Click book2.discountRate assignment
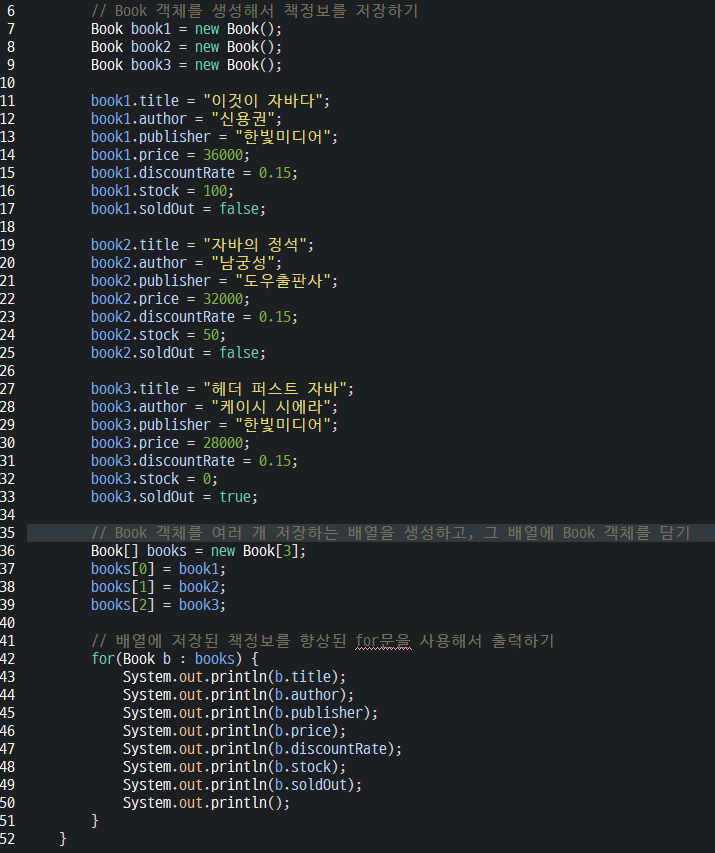Viewport: 715px width, 853px height. pos(194,316)
